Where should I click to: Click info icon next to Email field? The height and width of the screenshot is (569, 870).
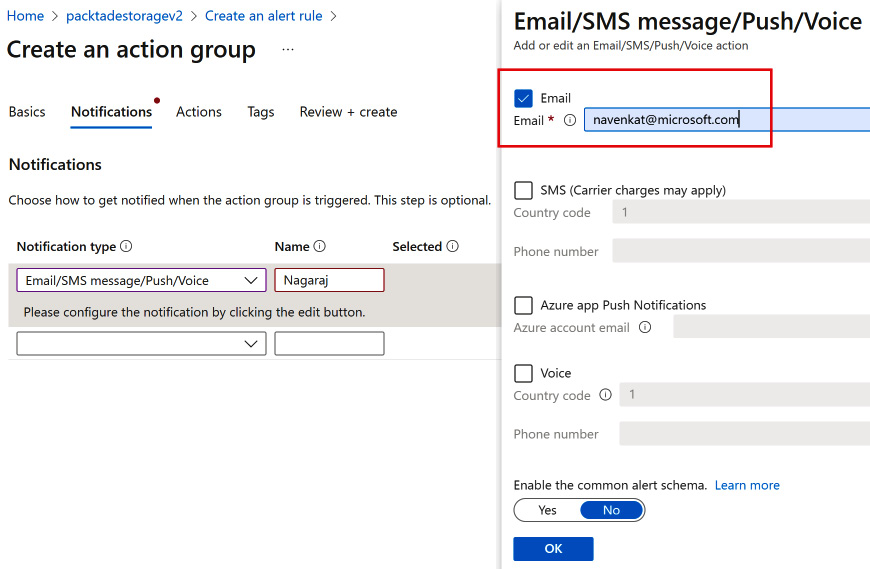coord(570,121)
